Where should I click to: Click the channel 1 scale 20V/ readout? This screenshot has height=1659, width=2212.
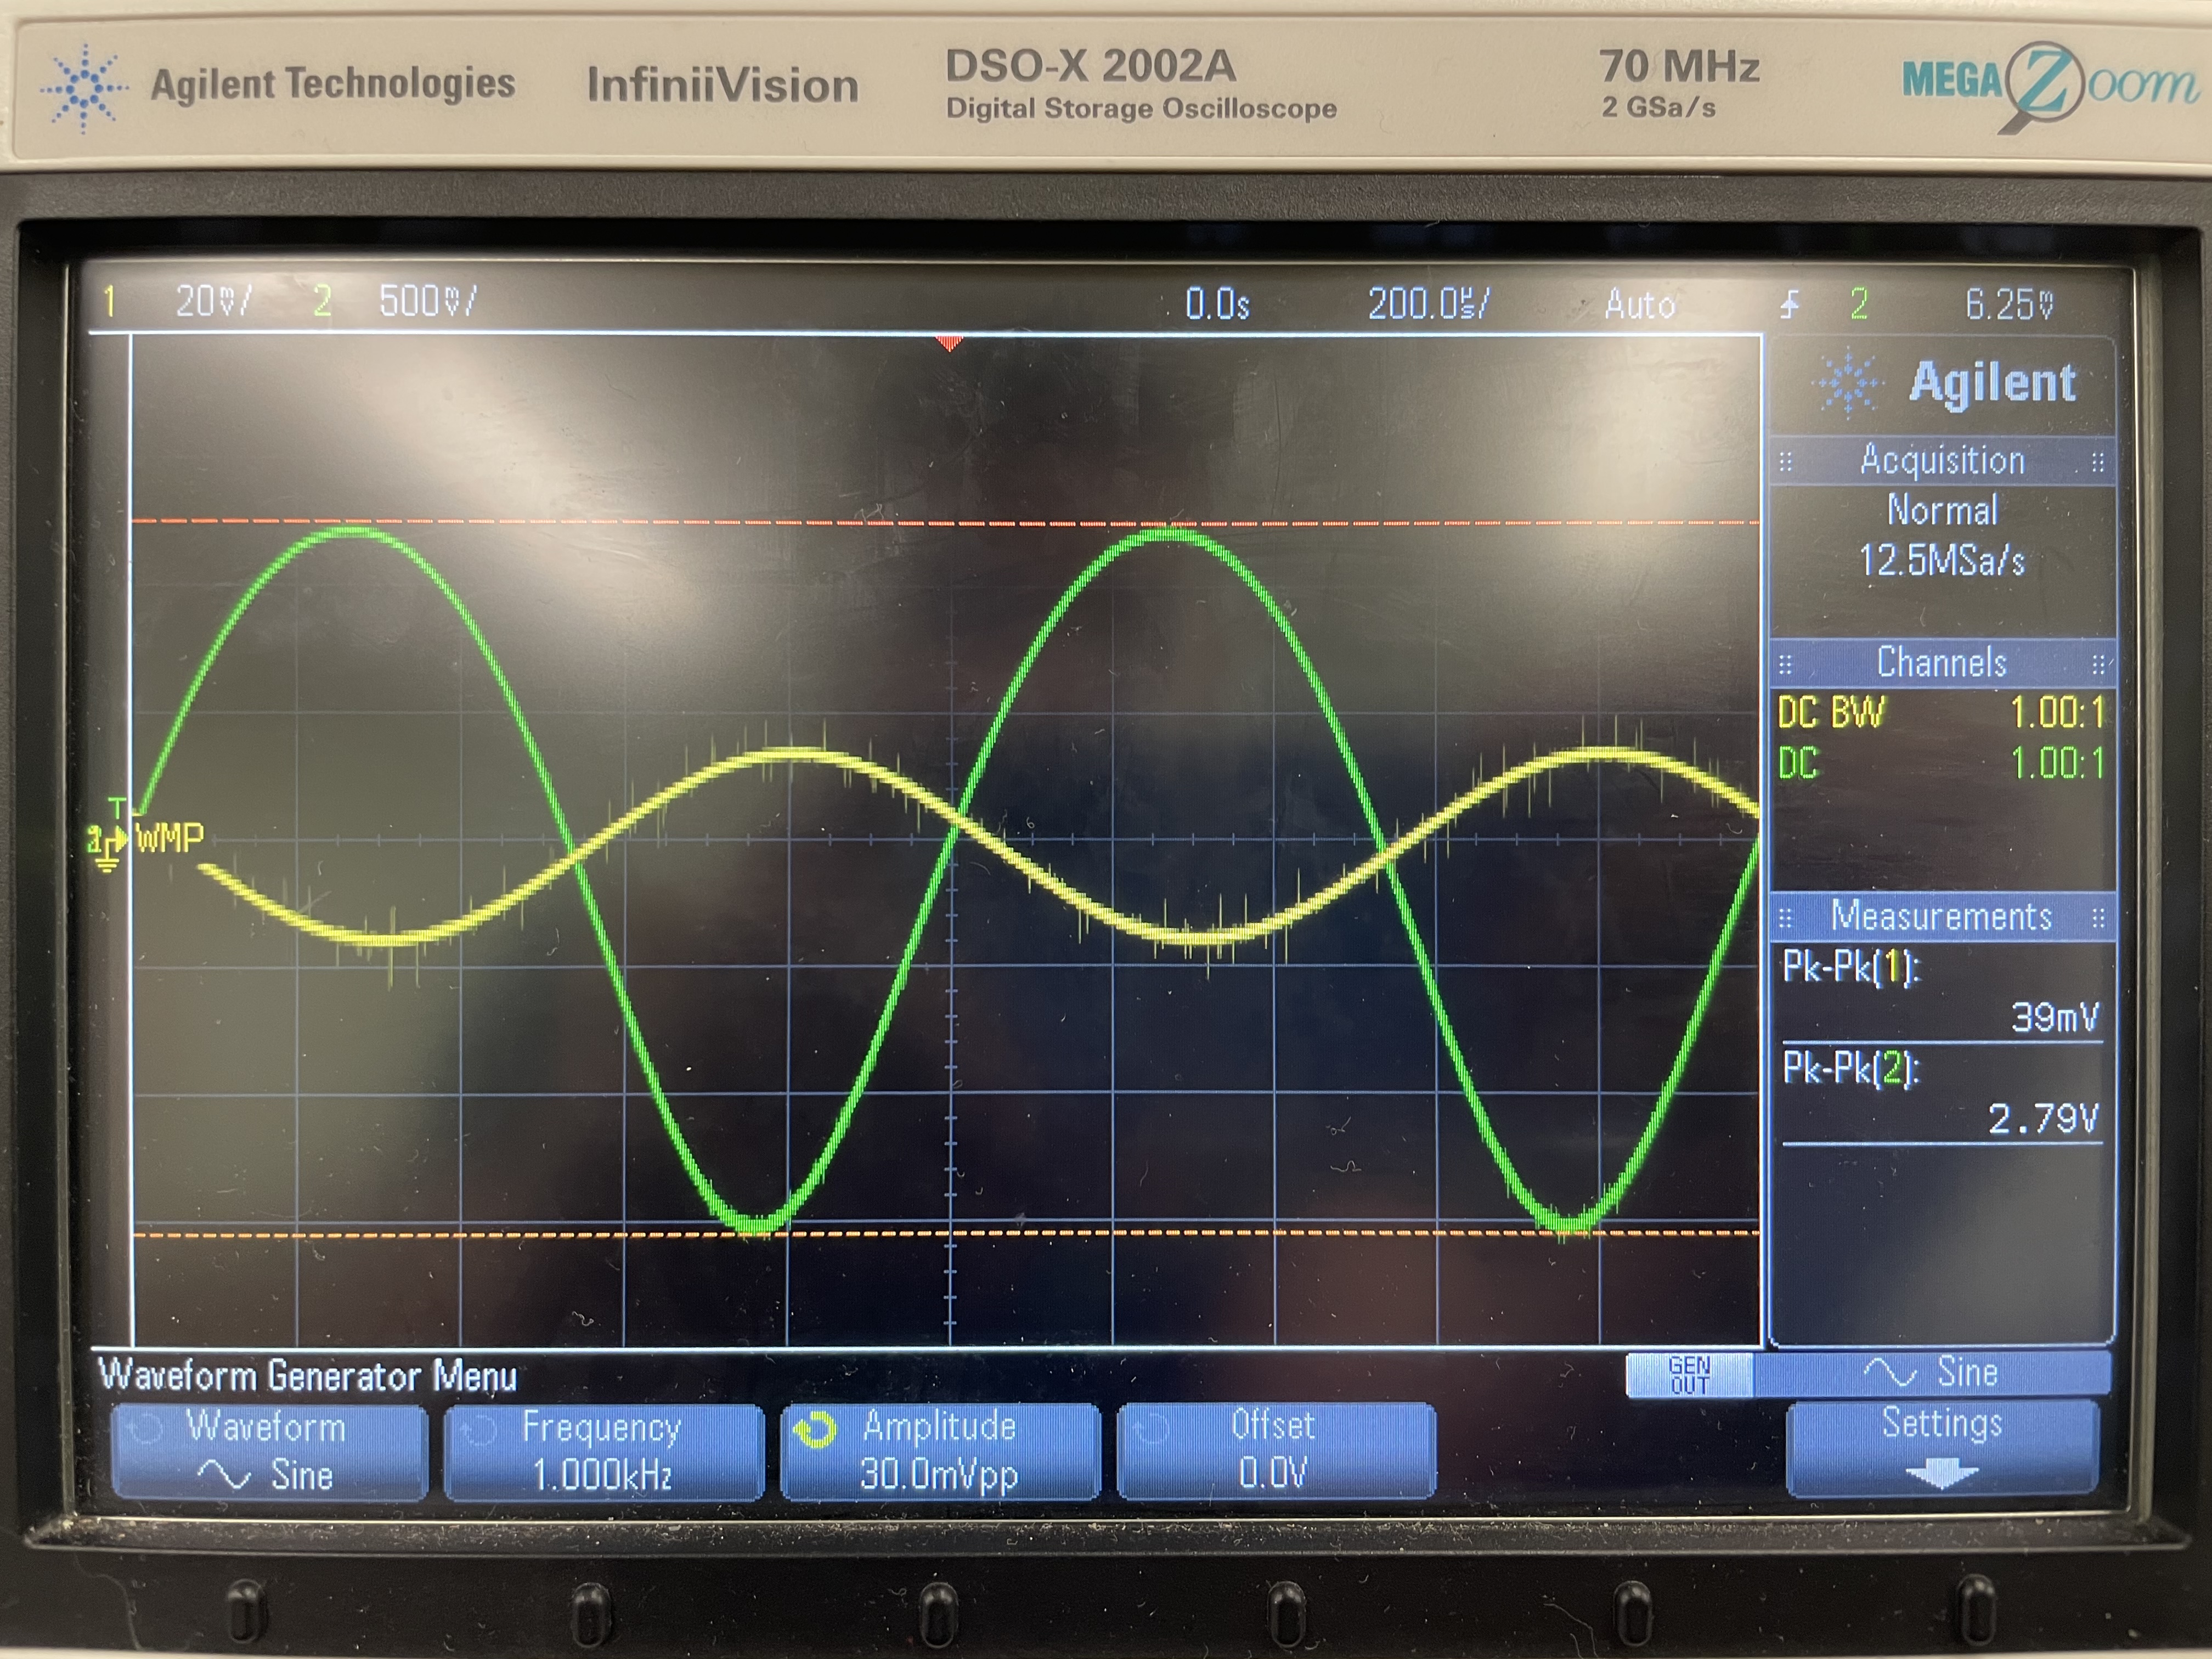click(213, 301)
